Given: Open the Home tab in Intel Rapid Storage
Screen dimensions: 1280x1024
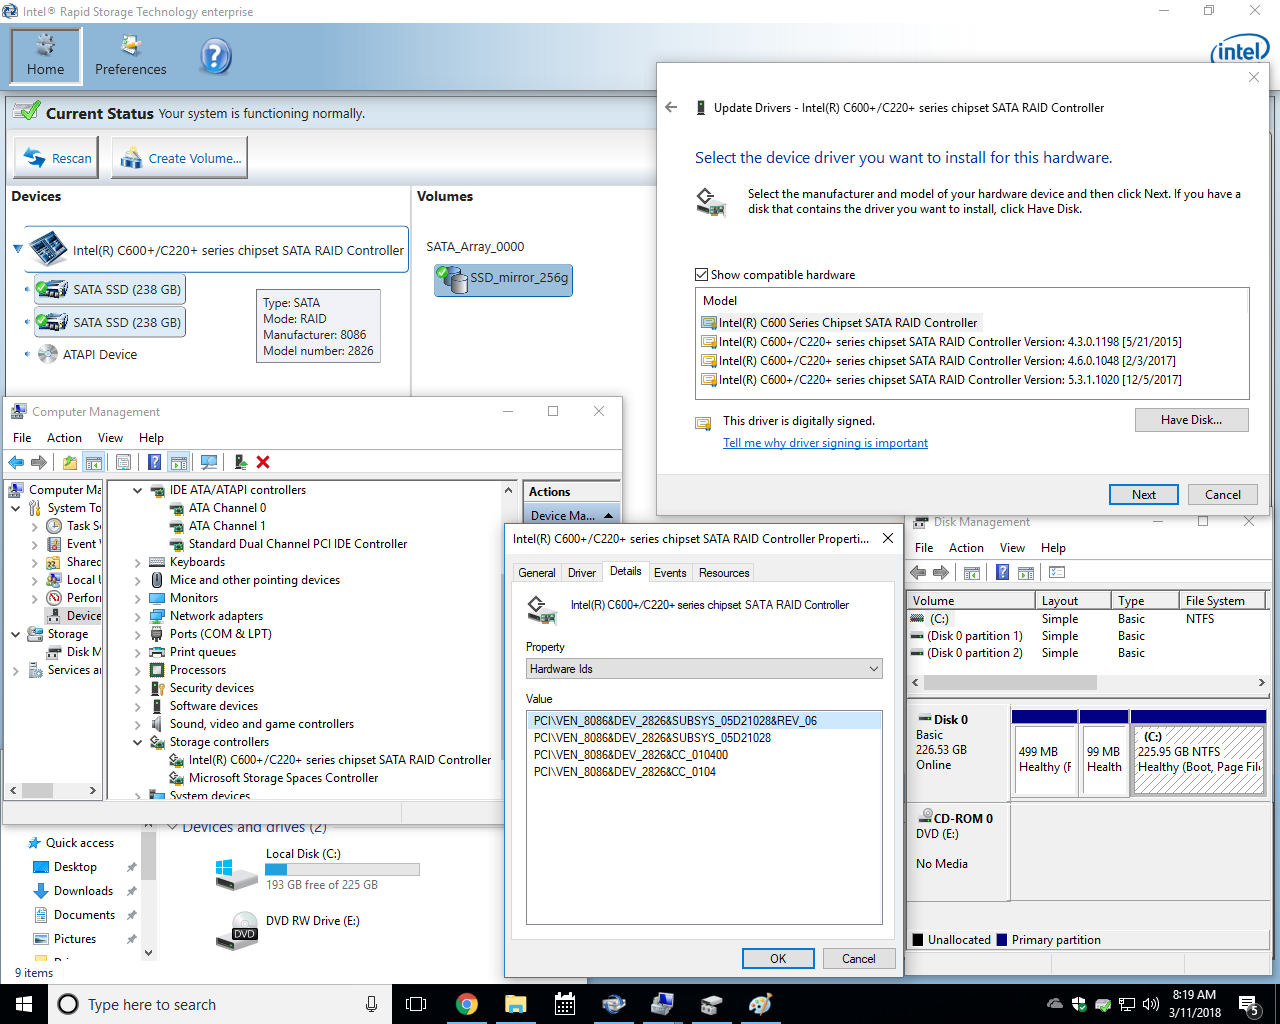Looking at the screenshot, I should [x=46, y=55].
